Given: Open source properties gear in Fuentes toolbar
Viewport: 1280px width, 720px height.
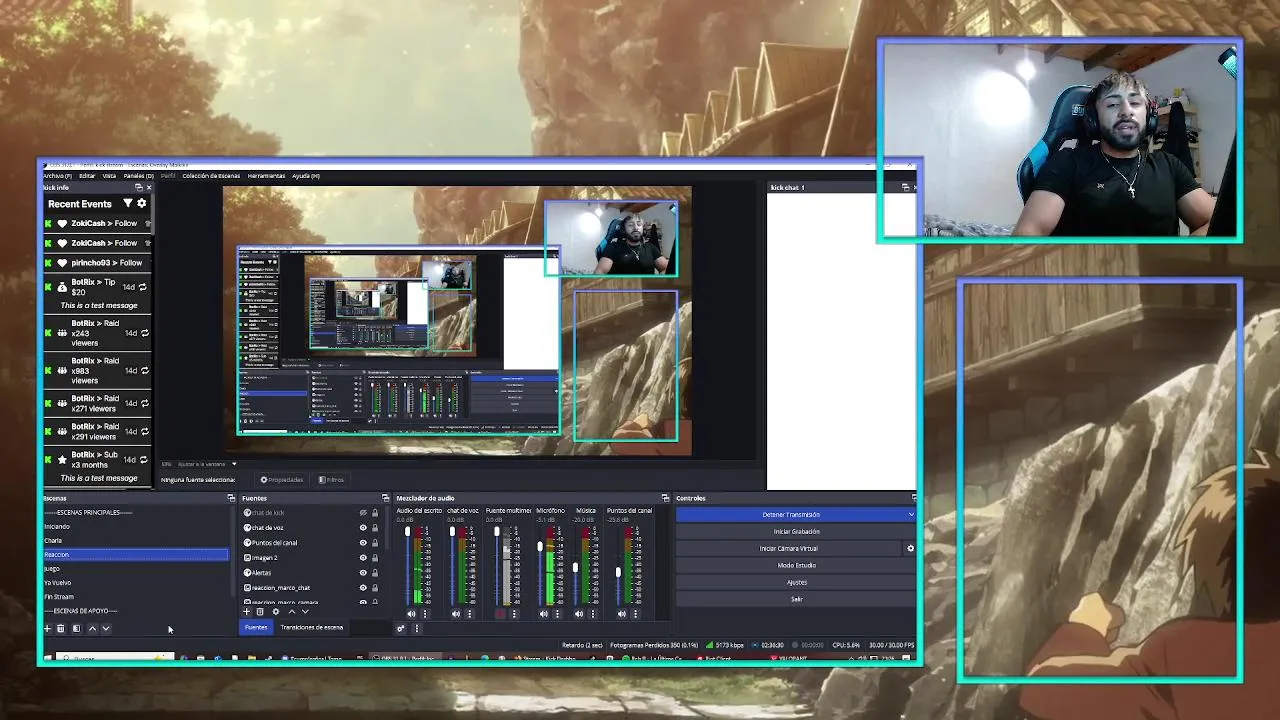Looking at the screenshot, I should 276,612.
